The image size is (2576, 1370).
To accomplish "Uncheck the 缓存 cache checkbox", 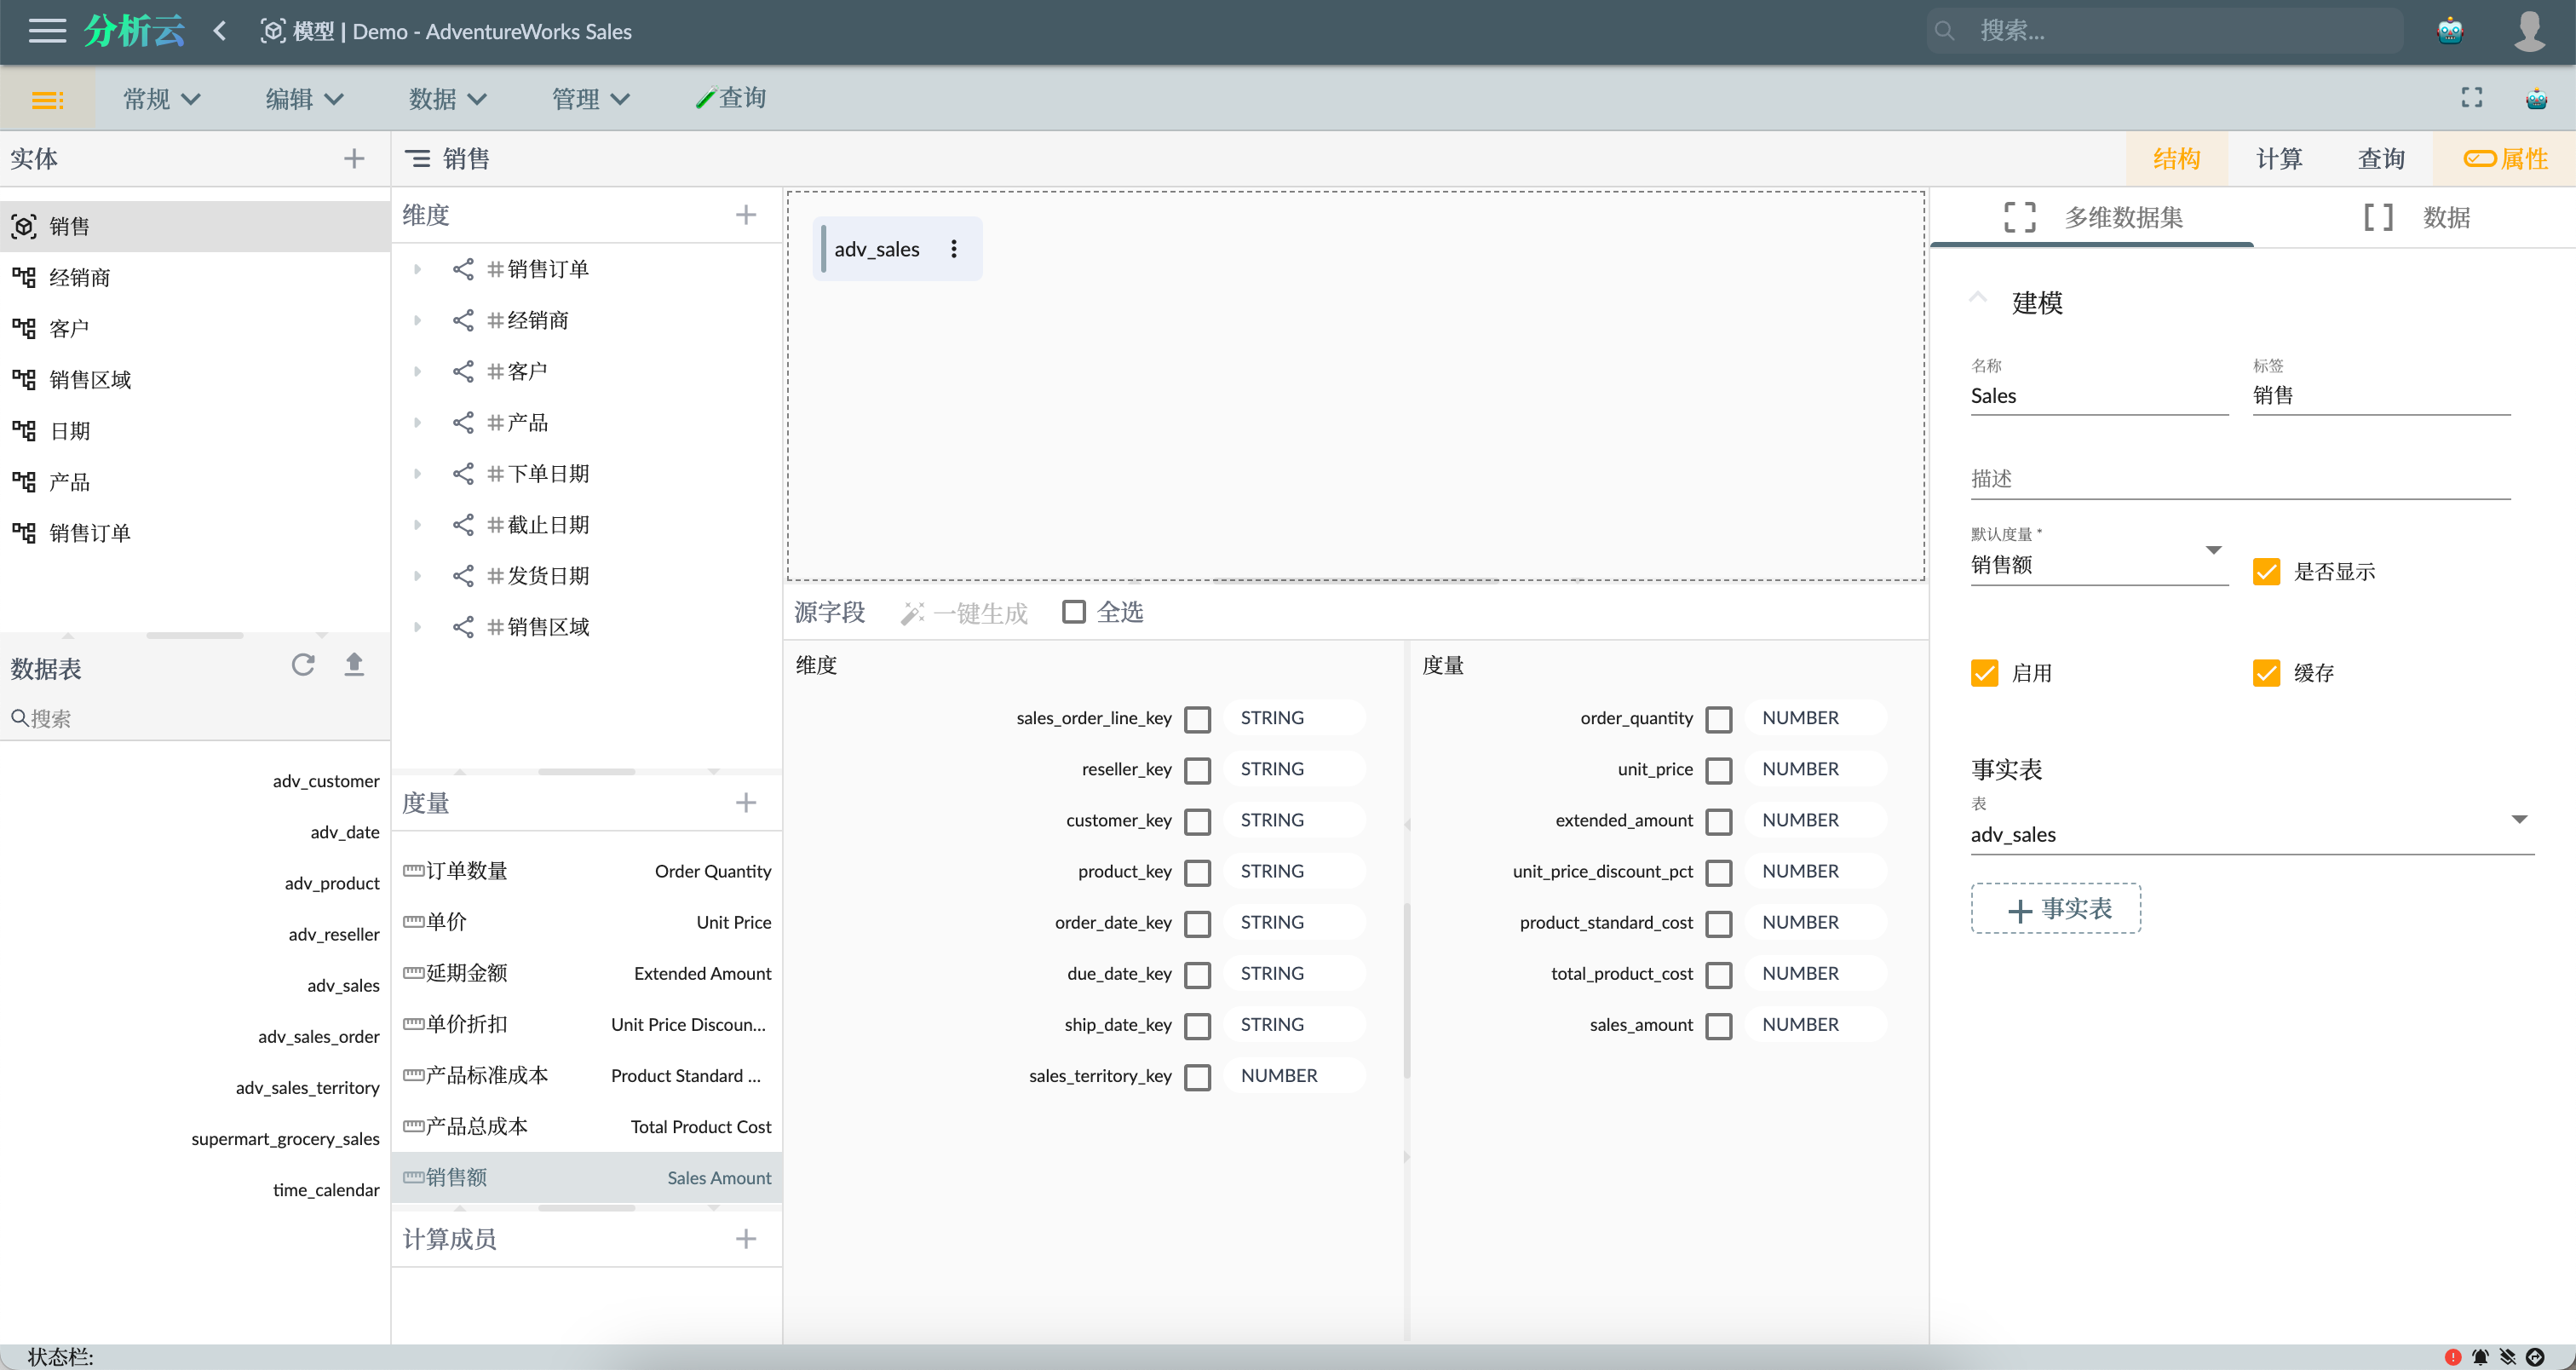I will coord(2266,673).
